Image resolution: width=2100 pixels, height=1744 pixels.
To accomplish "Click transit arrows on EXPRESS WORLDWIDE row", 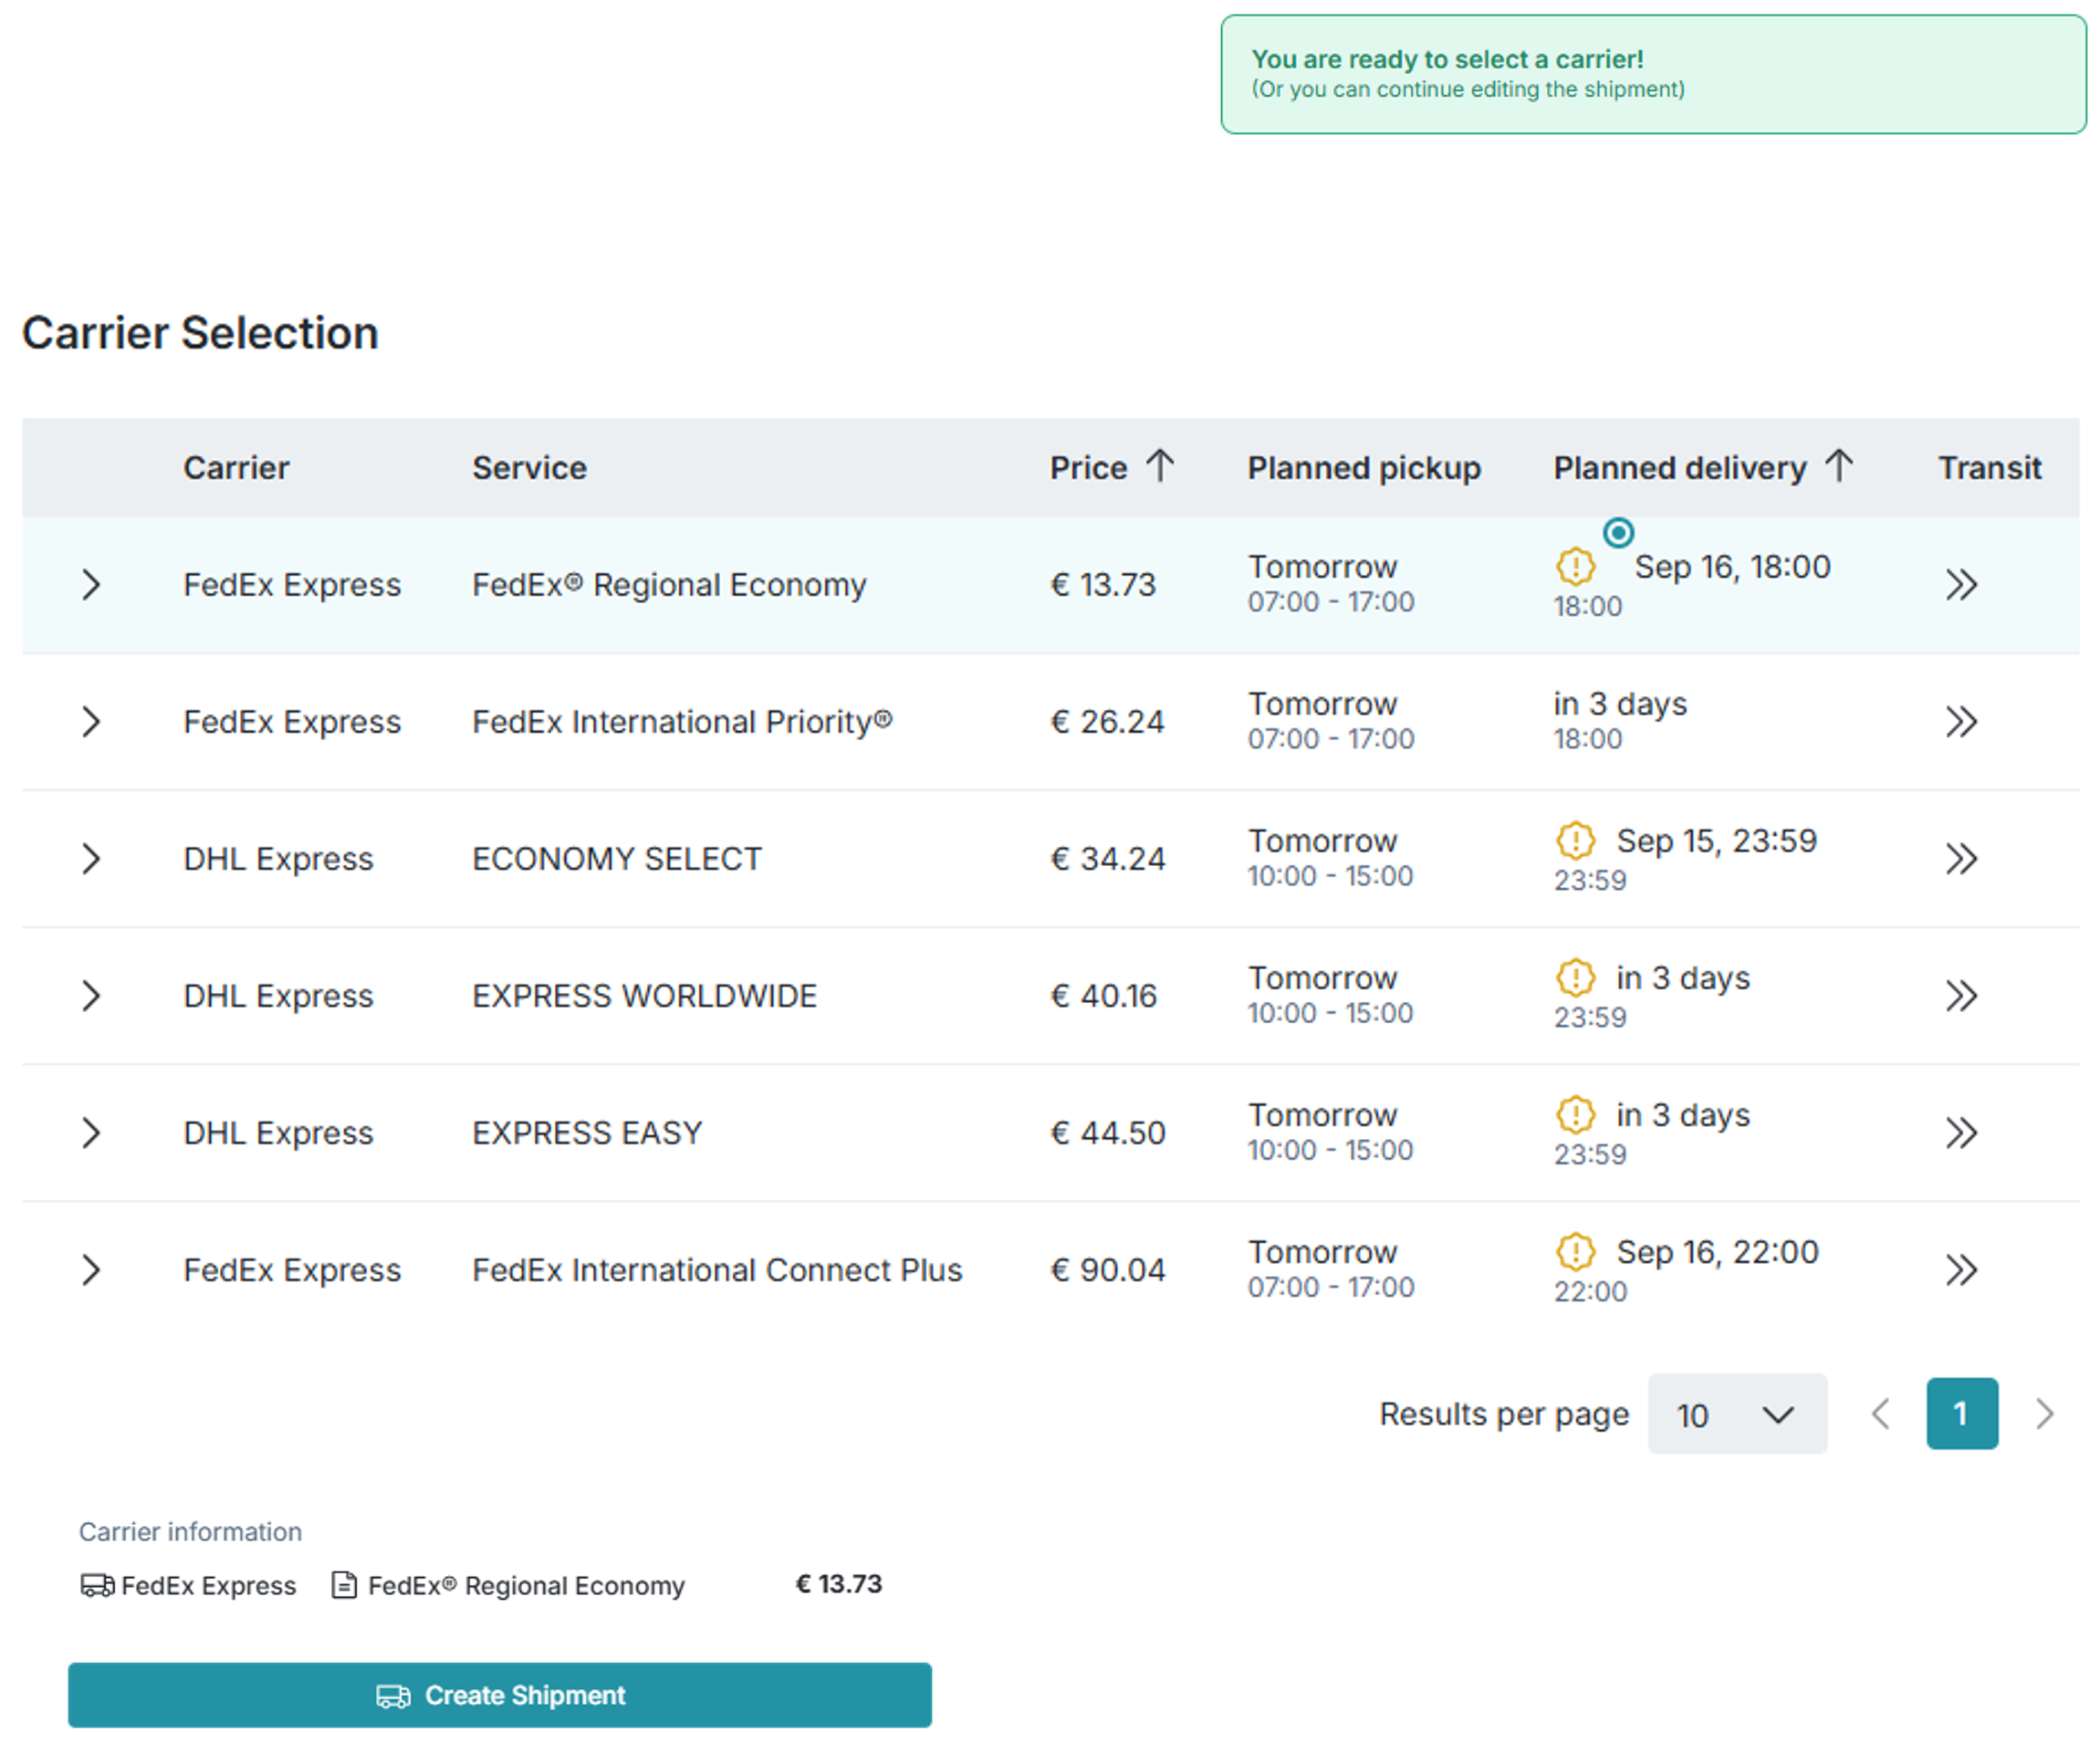I will click(x=1960, y=996).
